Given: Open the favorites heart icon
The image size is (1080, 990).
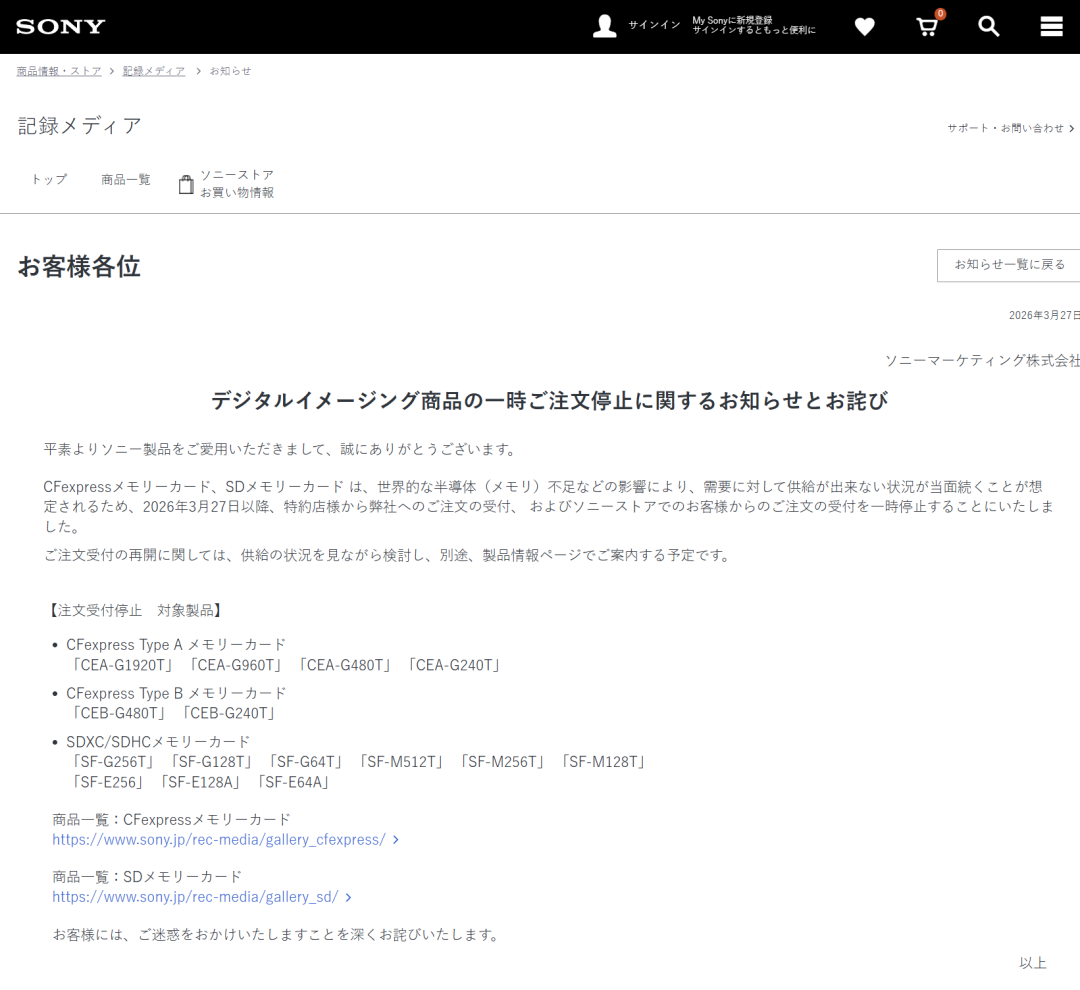Looking at the screenshot, I should pyautogui.click(x=865, y=27).
